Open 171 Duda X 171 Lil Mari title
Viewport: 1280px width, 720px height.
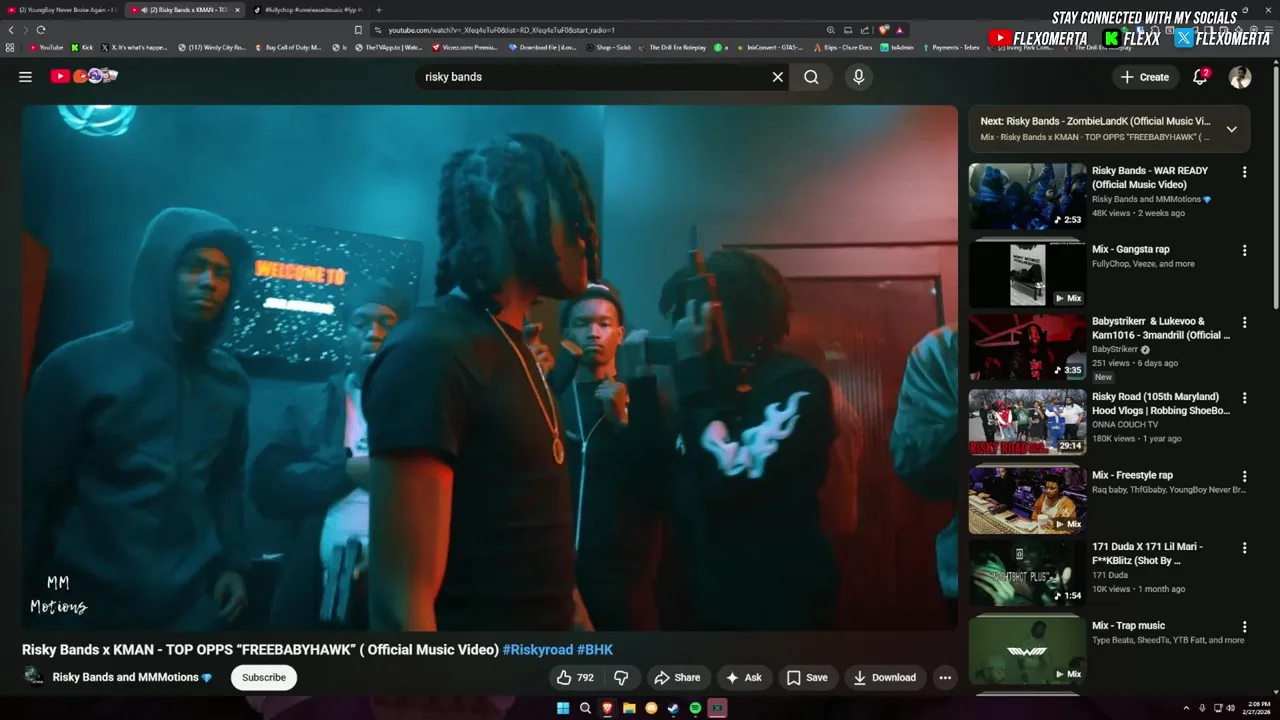click(x=1147, y=553)
